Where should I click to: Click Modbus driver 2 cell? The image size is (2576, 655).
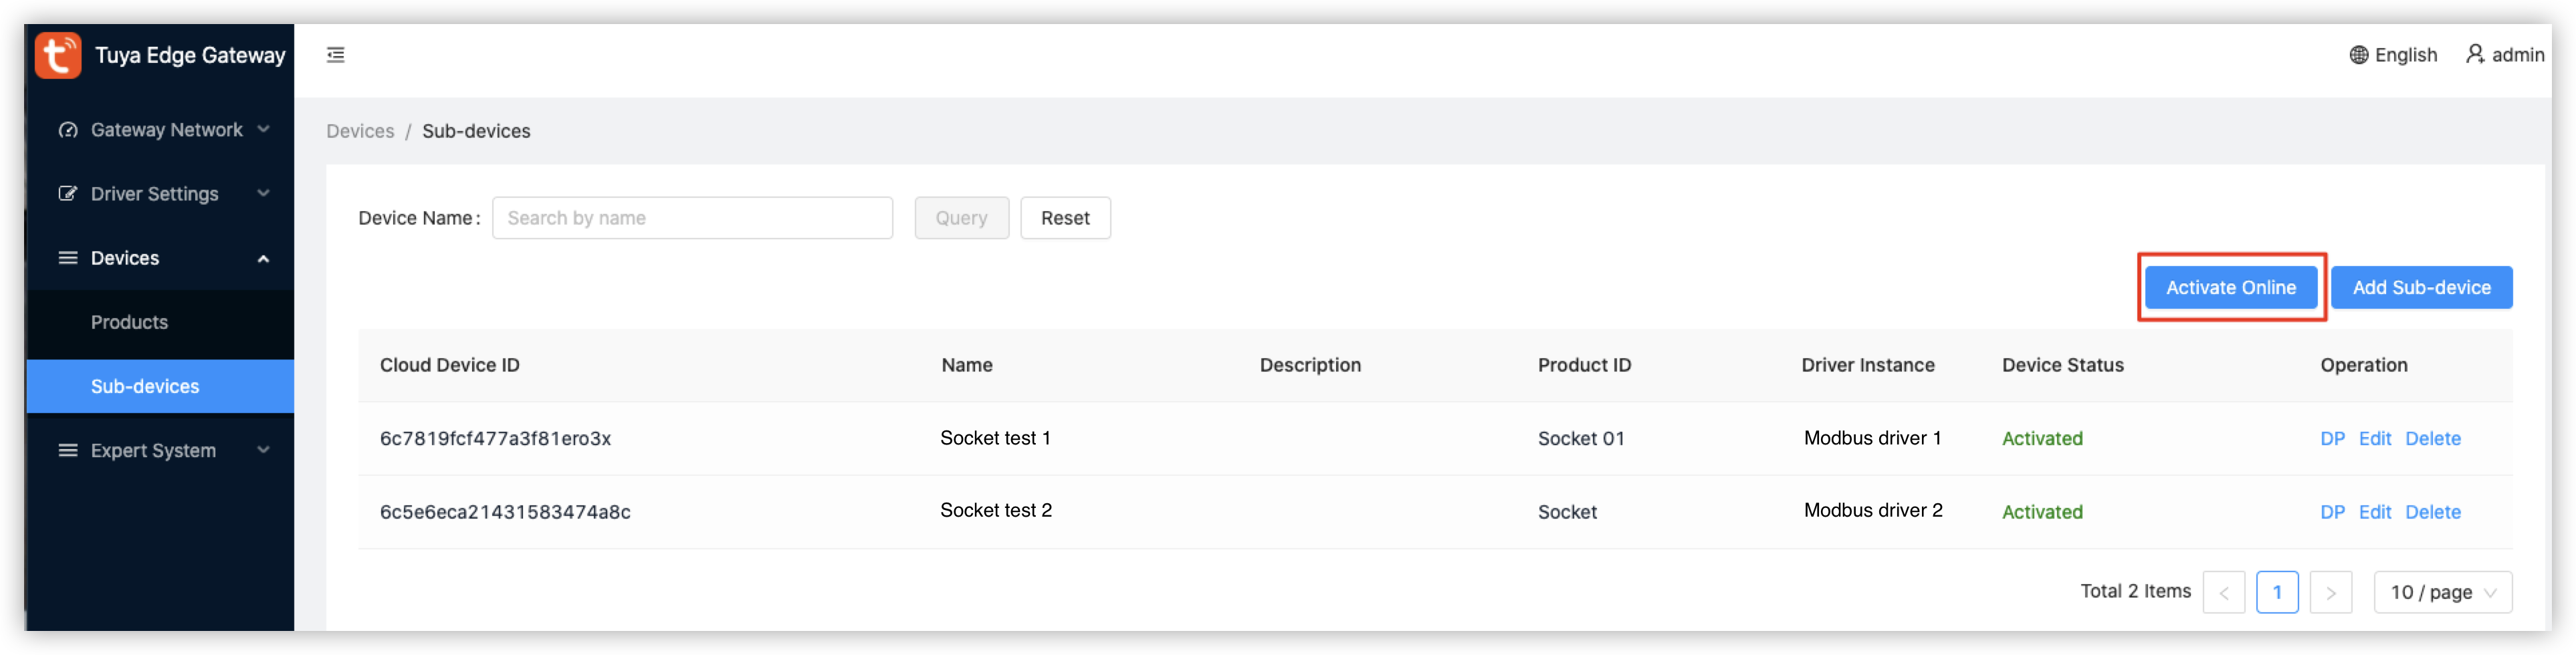click(x=1873, y=510)
